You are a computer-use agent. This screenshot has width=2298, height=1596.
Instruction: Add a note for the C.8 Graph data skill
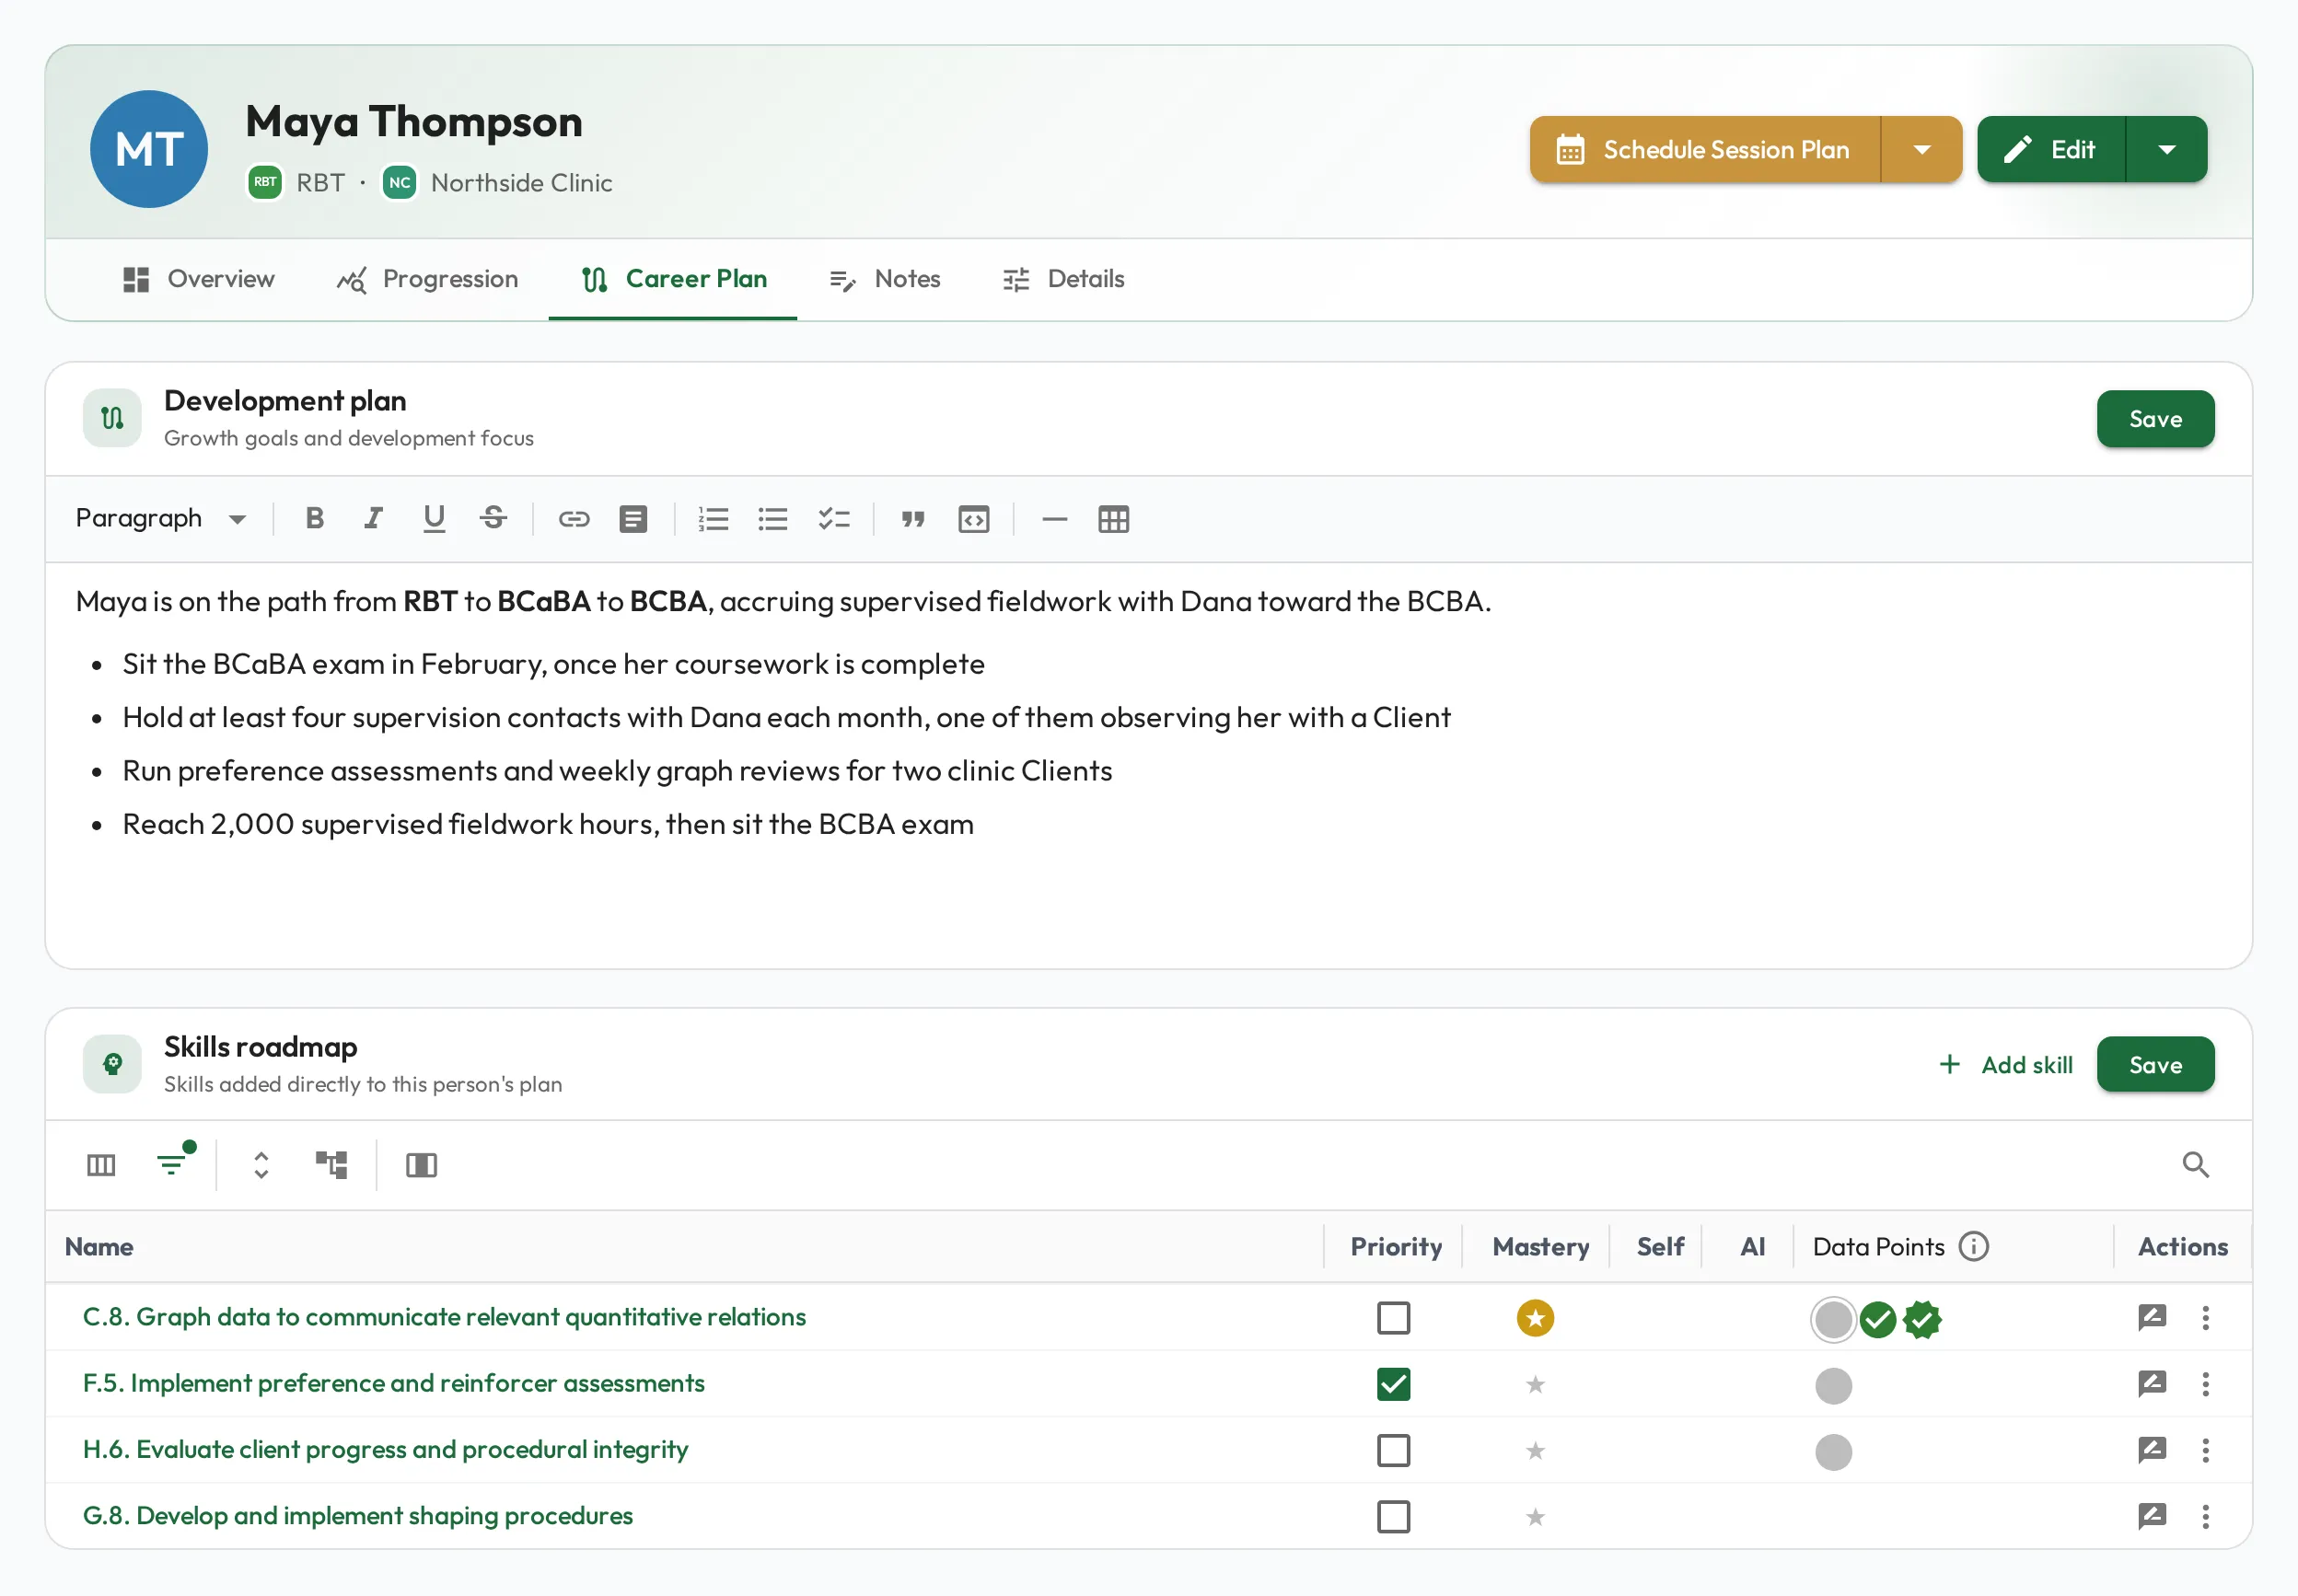tap(2152, 1318)
